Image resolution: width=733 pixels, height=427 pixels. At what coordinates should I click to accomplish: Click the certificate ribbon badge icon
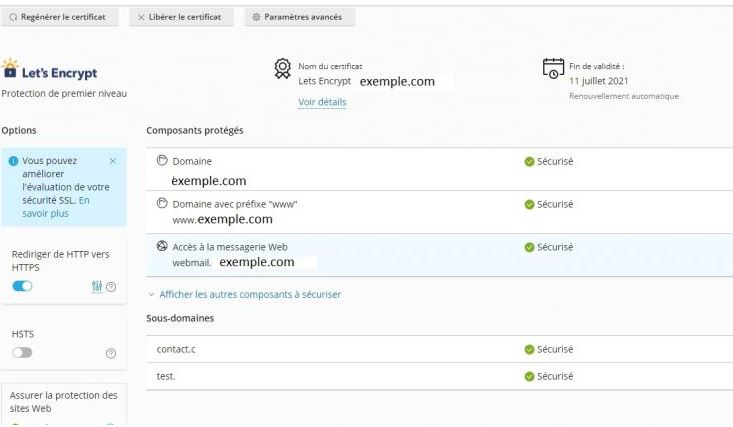pos(283,68)
